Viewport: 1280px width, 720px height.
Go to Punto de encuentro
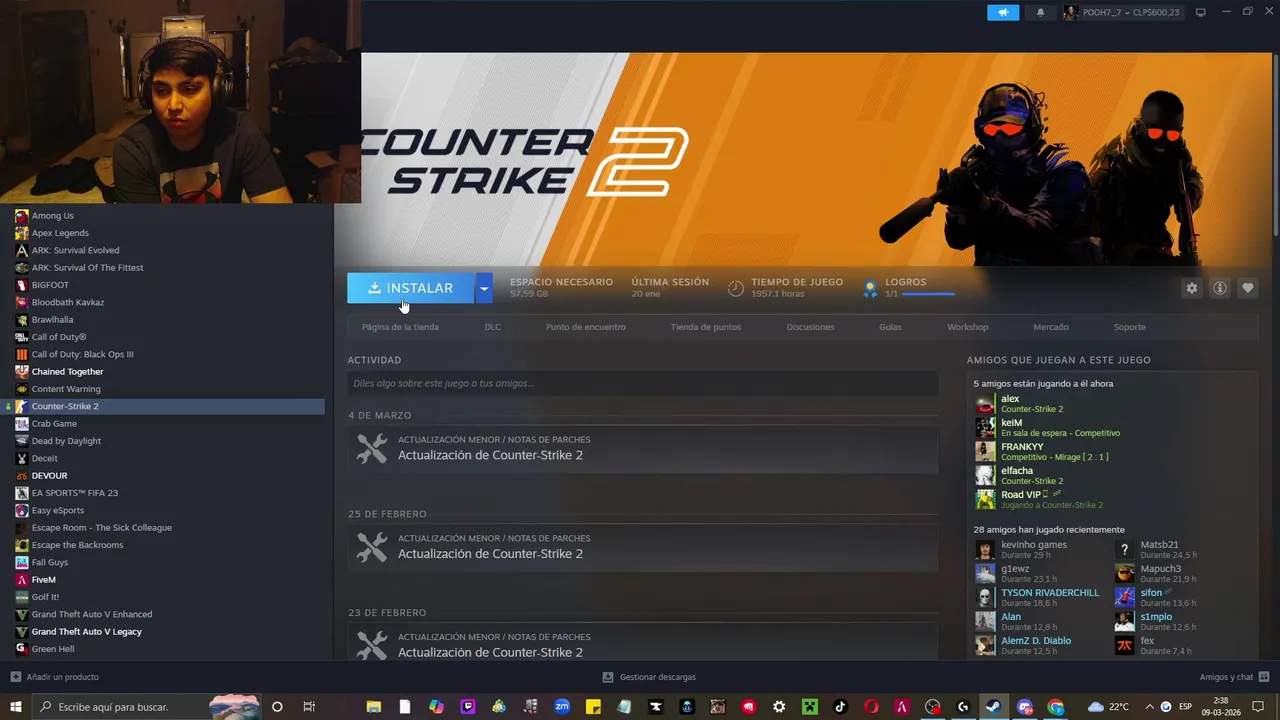click(x=585, y=327)
